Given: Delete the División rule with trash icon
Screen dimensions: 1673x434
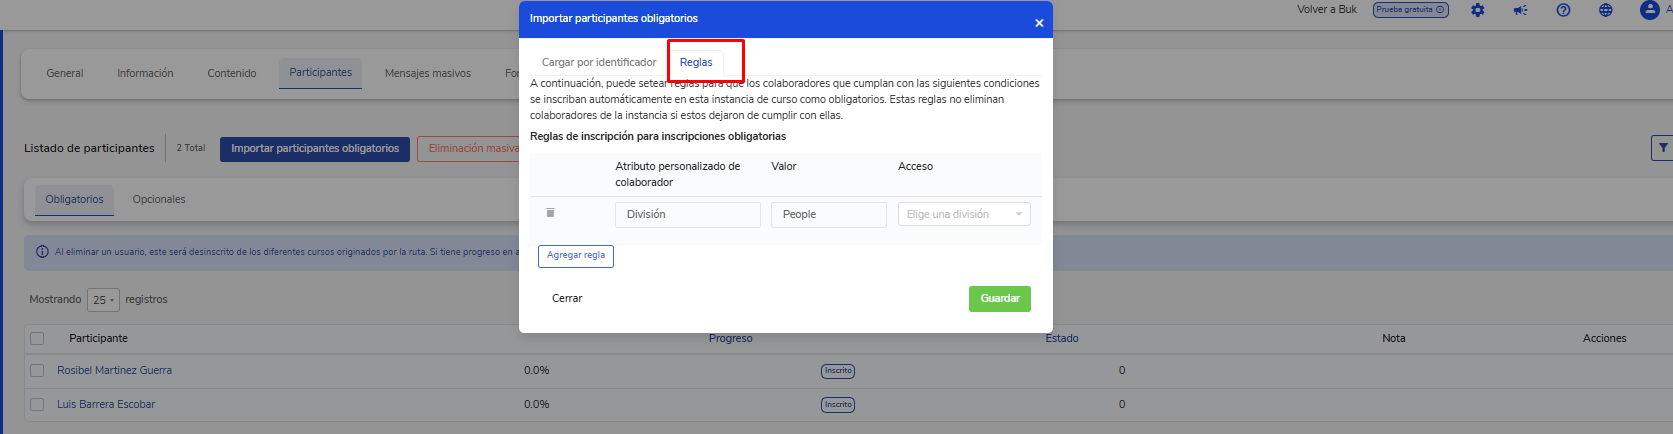Looking at the screenshot, I should (x=550, y=213).
